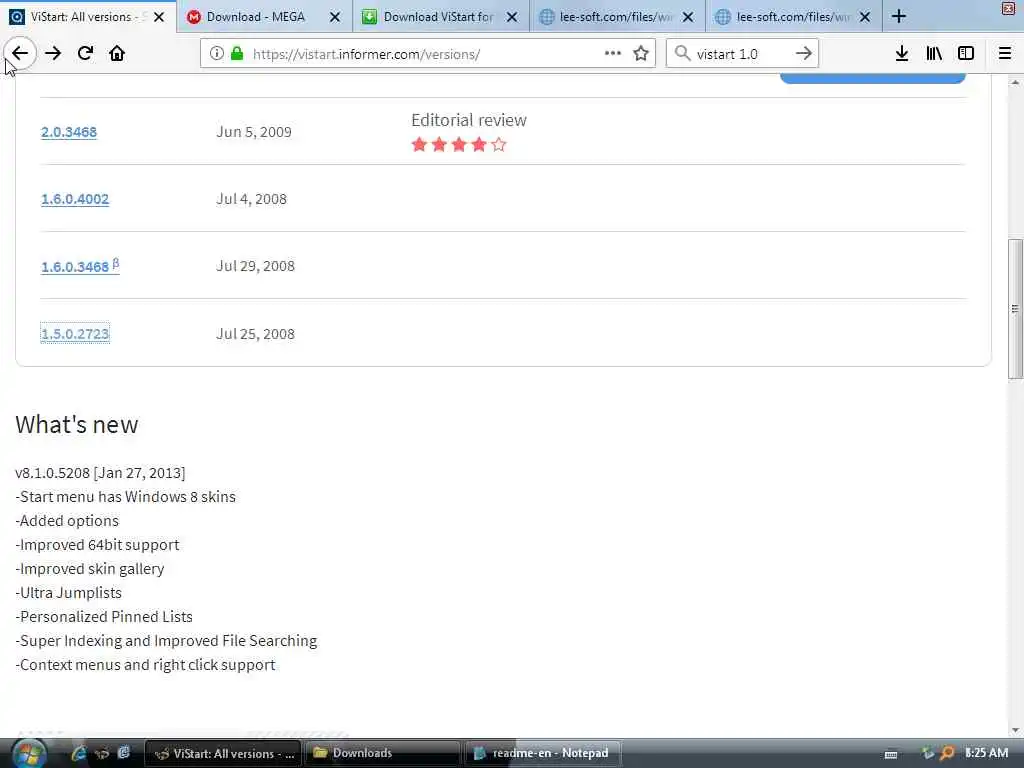Open version 1.6.0.3468 beta link
This screenshot has height=768, width=1024.
[x=80, y=266]
